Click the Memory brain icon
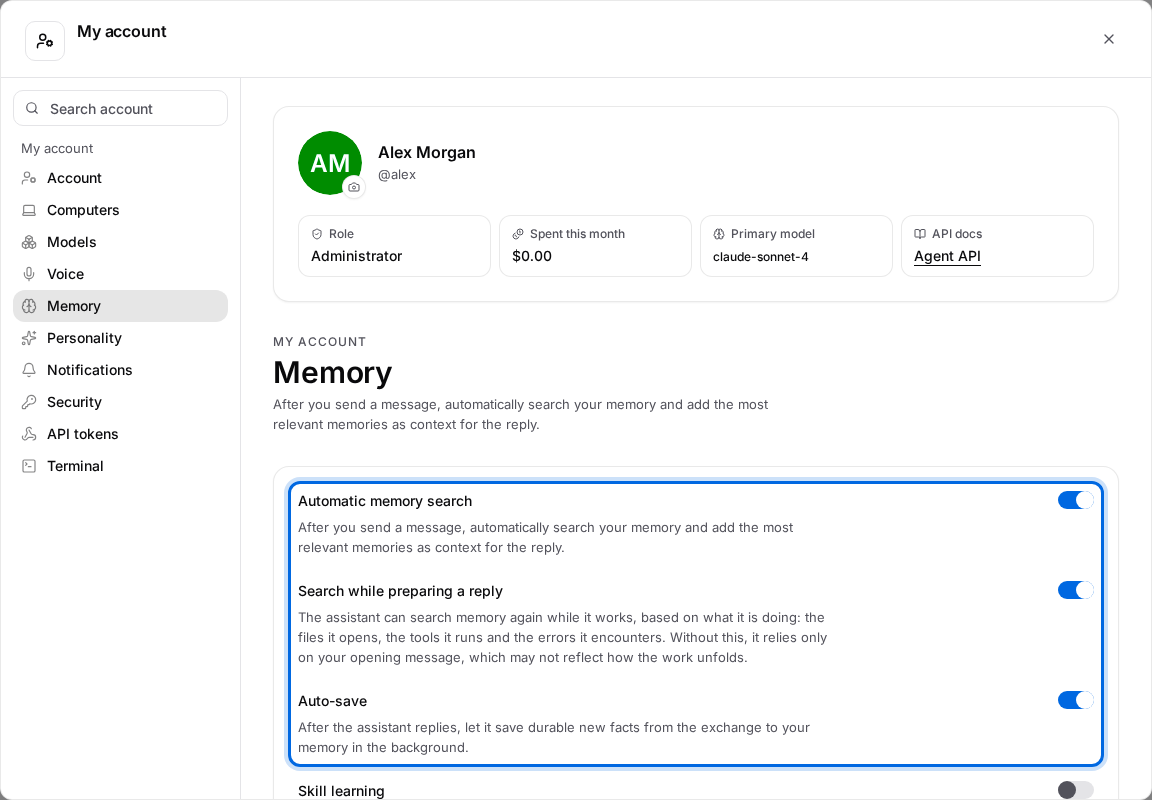 click(29, 306)
